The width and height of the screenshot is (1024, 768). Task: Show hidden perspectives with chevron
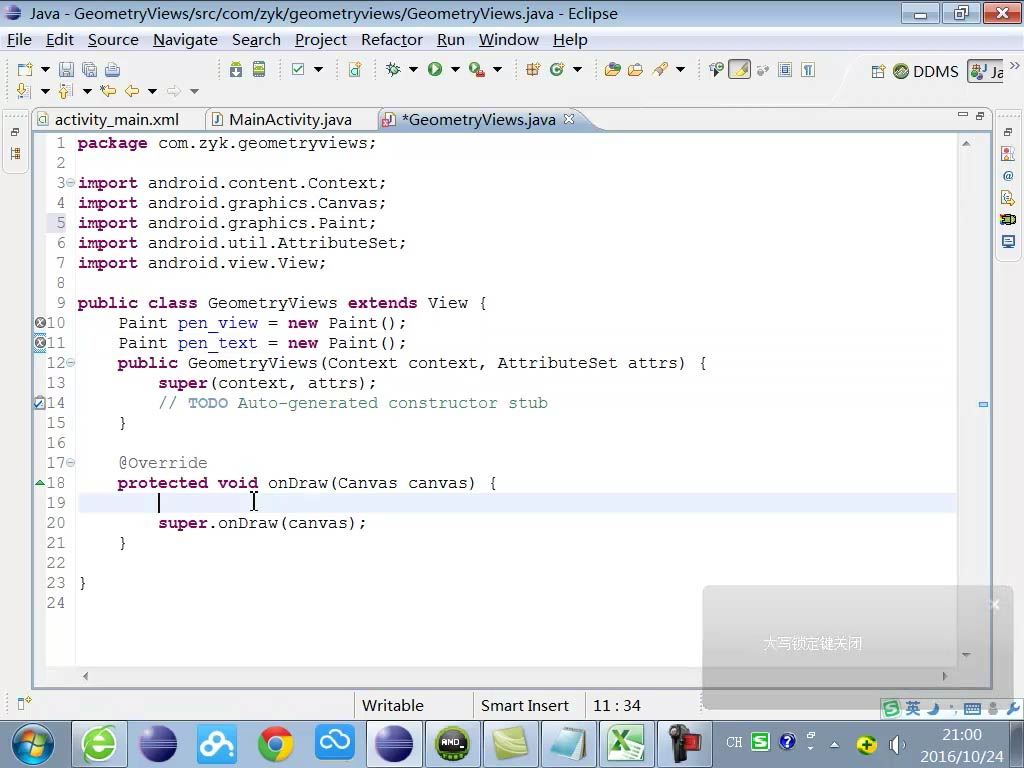(1014, 65)
